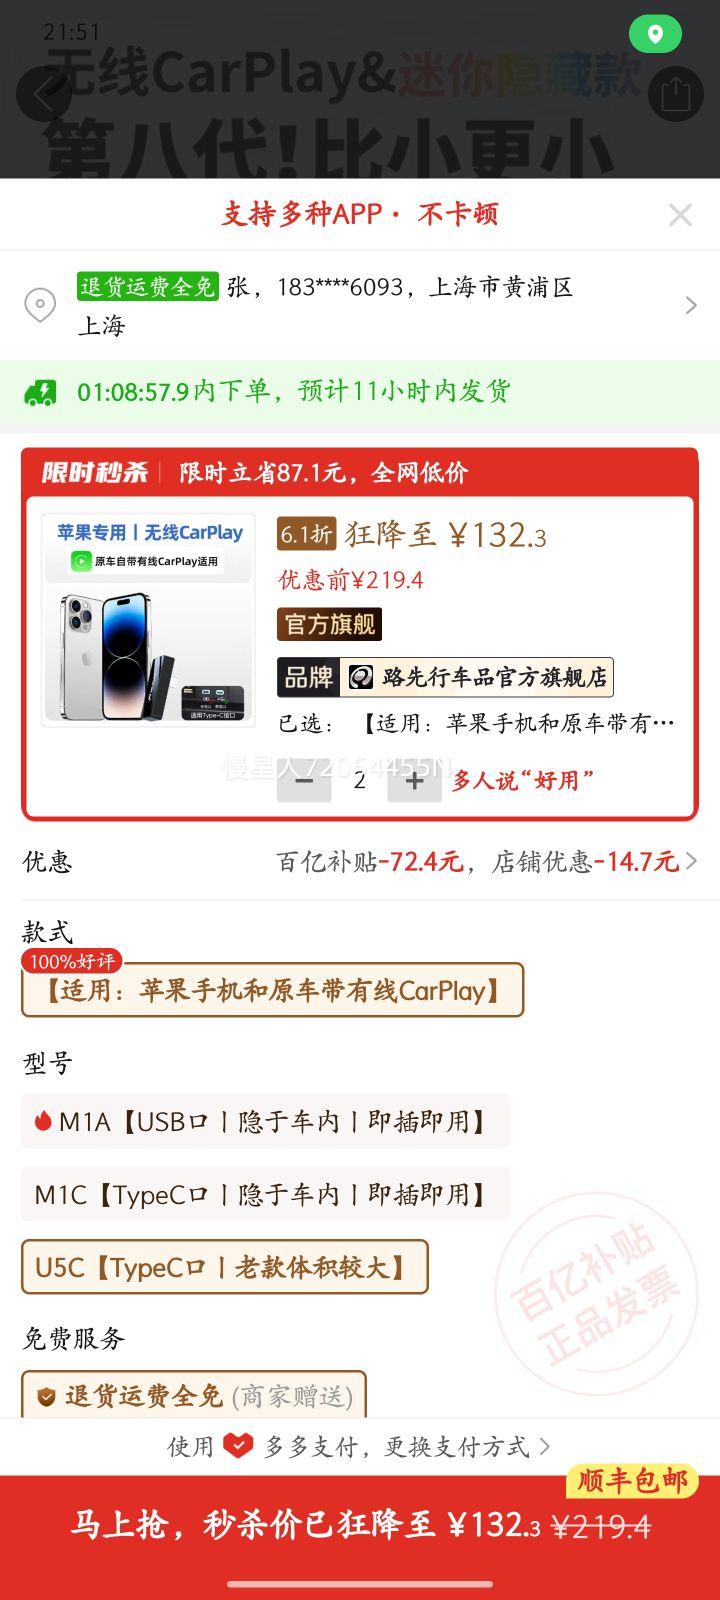Expand the 优惠 discount details chevron
The width and height of the screenshot is (720, 1600).
pos(691,861)
